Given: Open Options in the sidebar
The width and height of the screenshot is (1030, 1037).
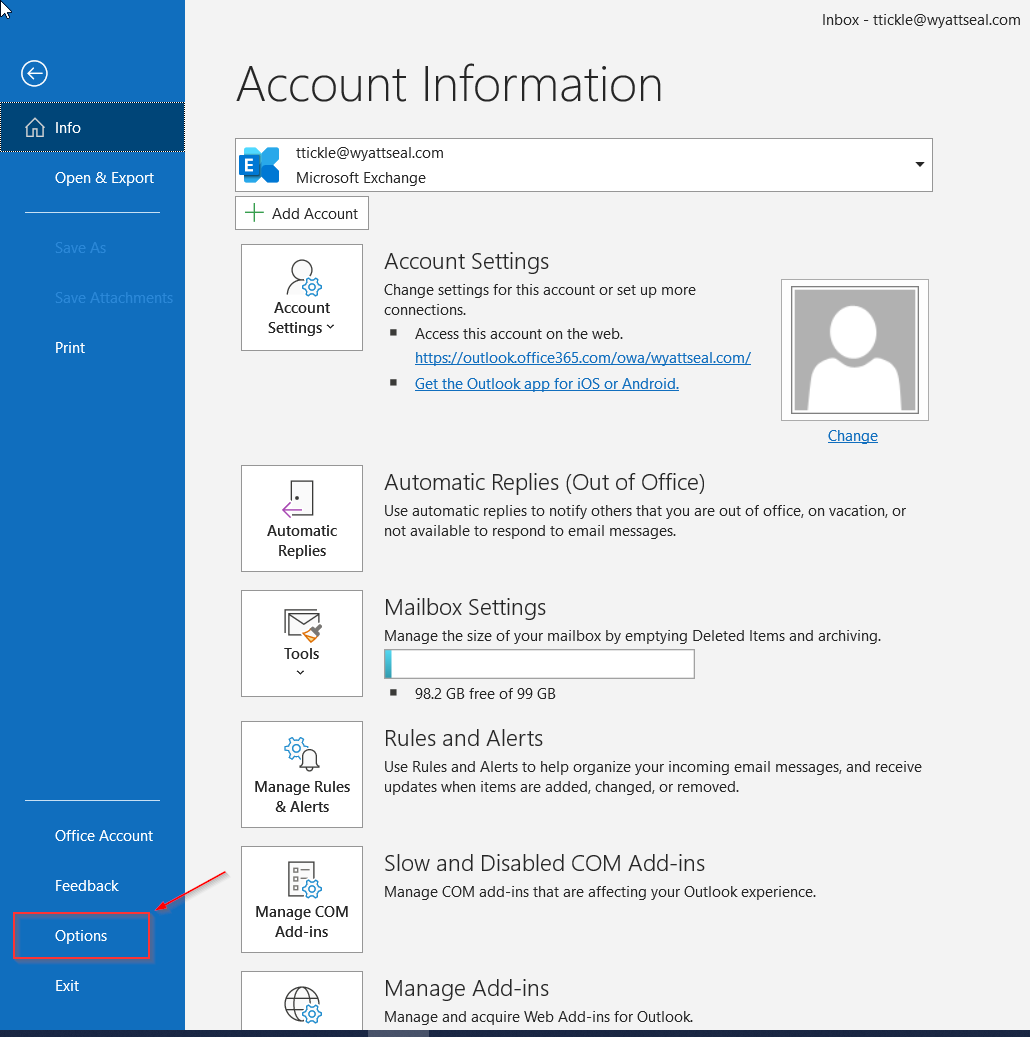Looking at the screenshot, I should [x=81, y=936].
